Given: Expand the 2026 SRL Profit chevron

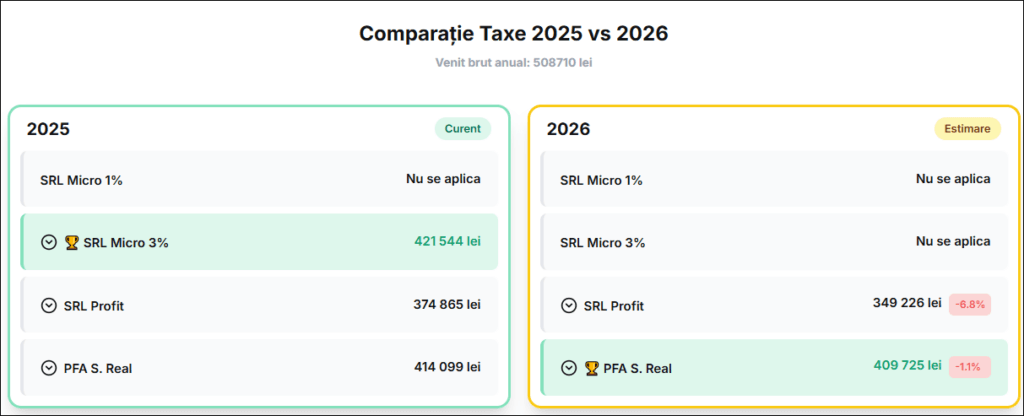Looking at the screenshot, I should point(569,306).
